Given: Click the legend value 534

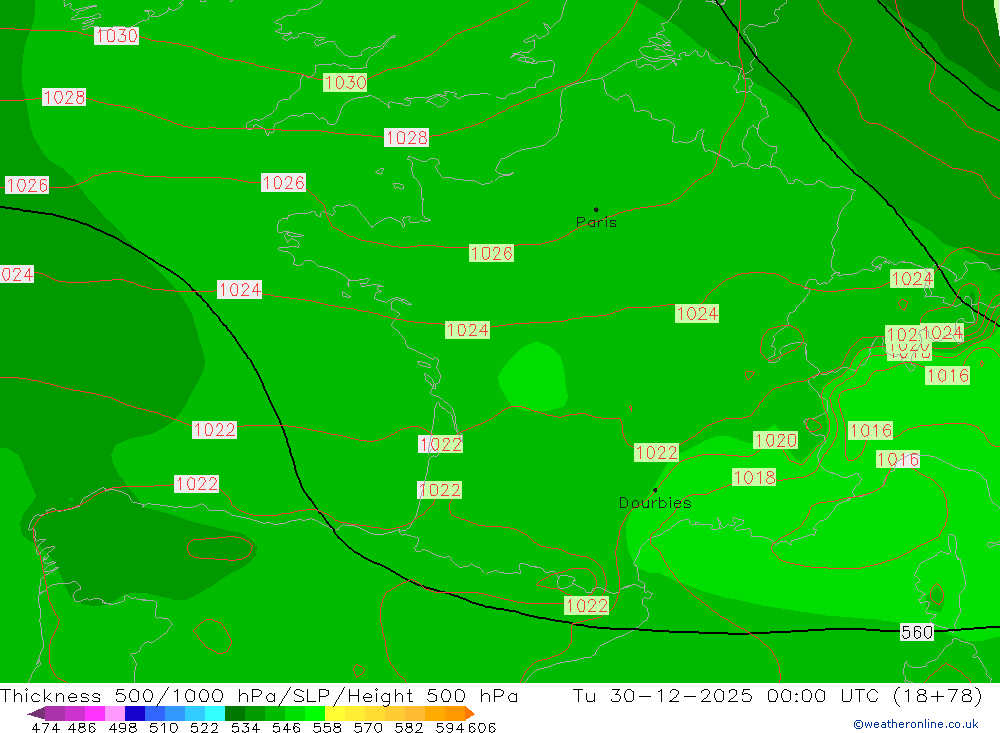Looking at the screenshot, I should [x=245, y=727].
